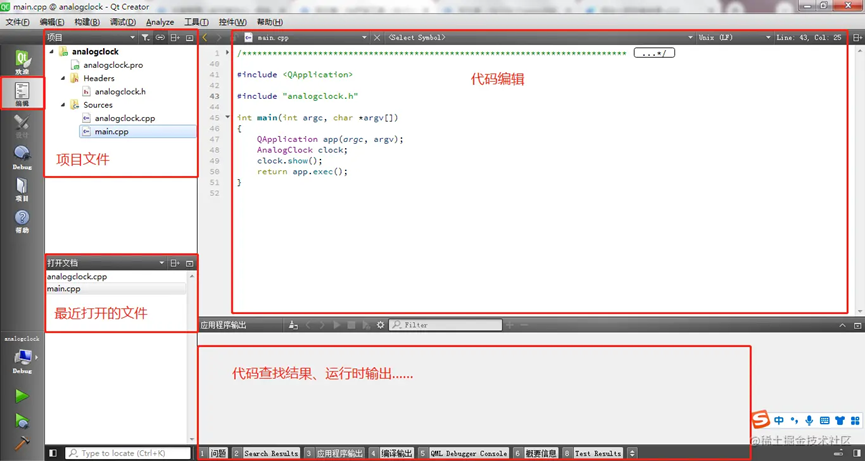Open the 文件(F) menu
This screenshot has height=461, width=865.
(17, 22)
